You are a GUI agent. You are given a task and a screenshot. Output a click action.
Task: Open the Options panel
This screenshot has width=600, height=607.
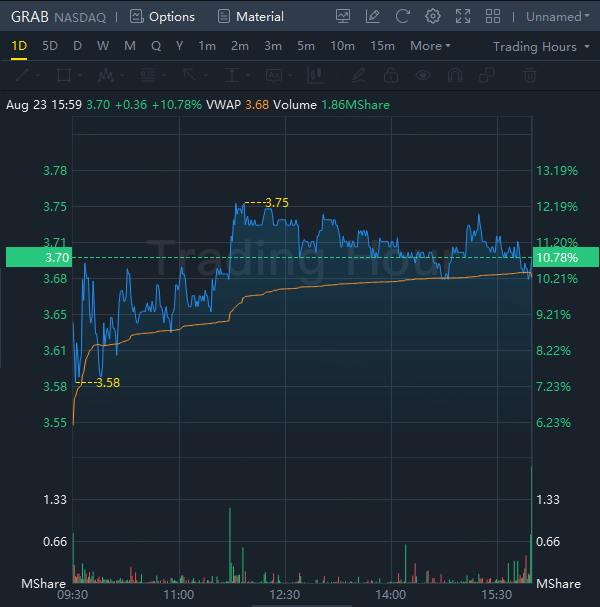[162, 17]
